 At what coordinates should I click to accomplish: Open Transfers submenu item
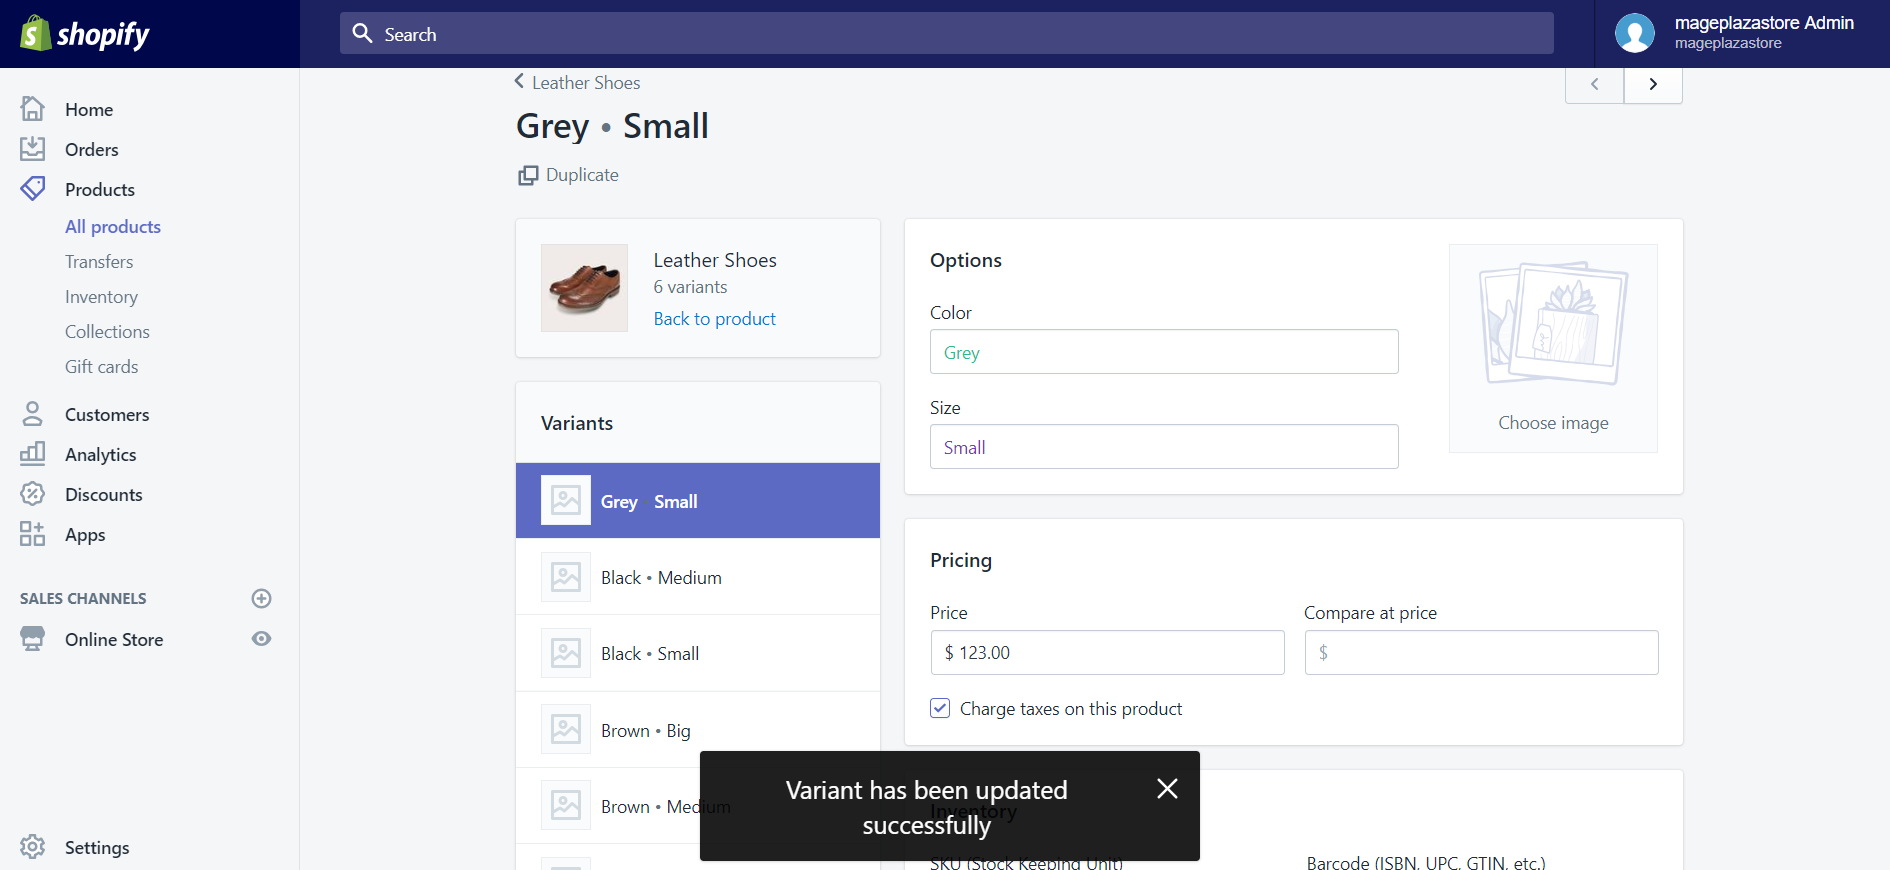[x=99, y=262]
